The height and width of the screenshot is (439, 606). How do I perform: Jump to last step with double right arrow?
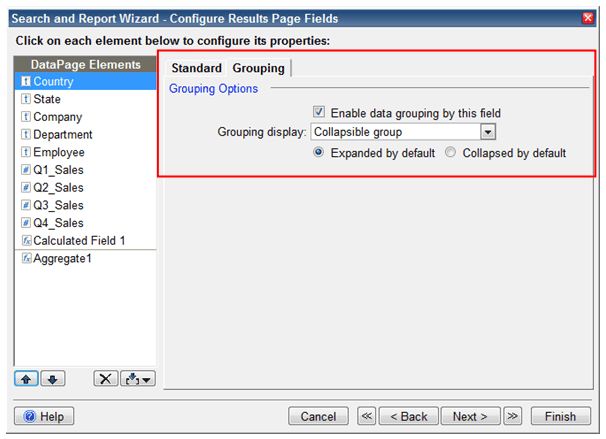coord(512,416)
